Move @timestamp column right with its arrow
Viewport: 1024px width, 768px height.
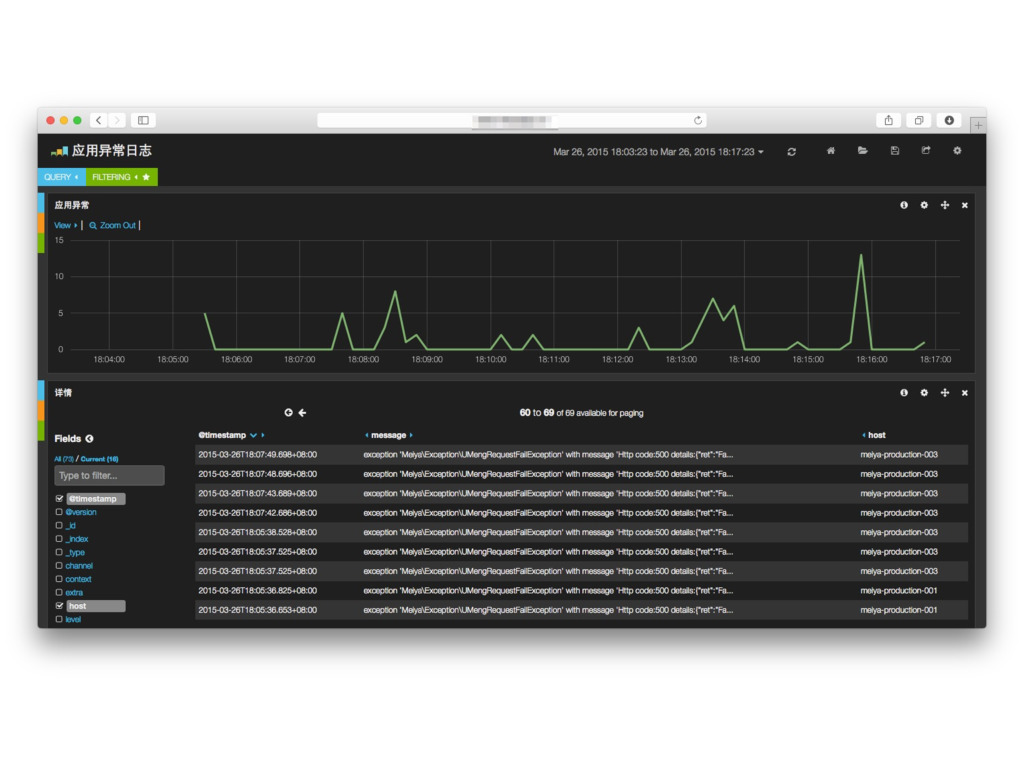[263, 435]
